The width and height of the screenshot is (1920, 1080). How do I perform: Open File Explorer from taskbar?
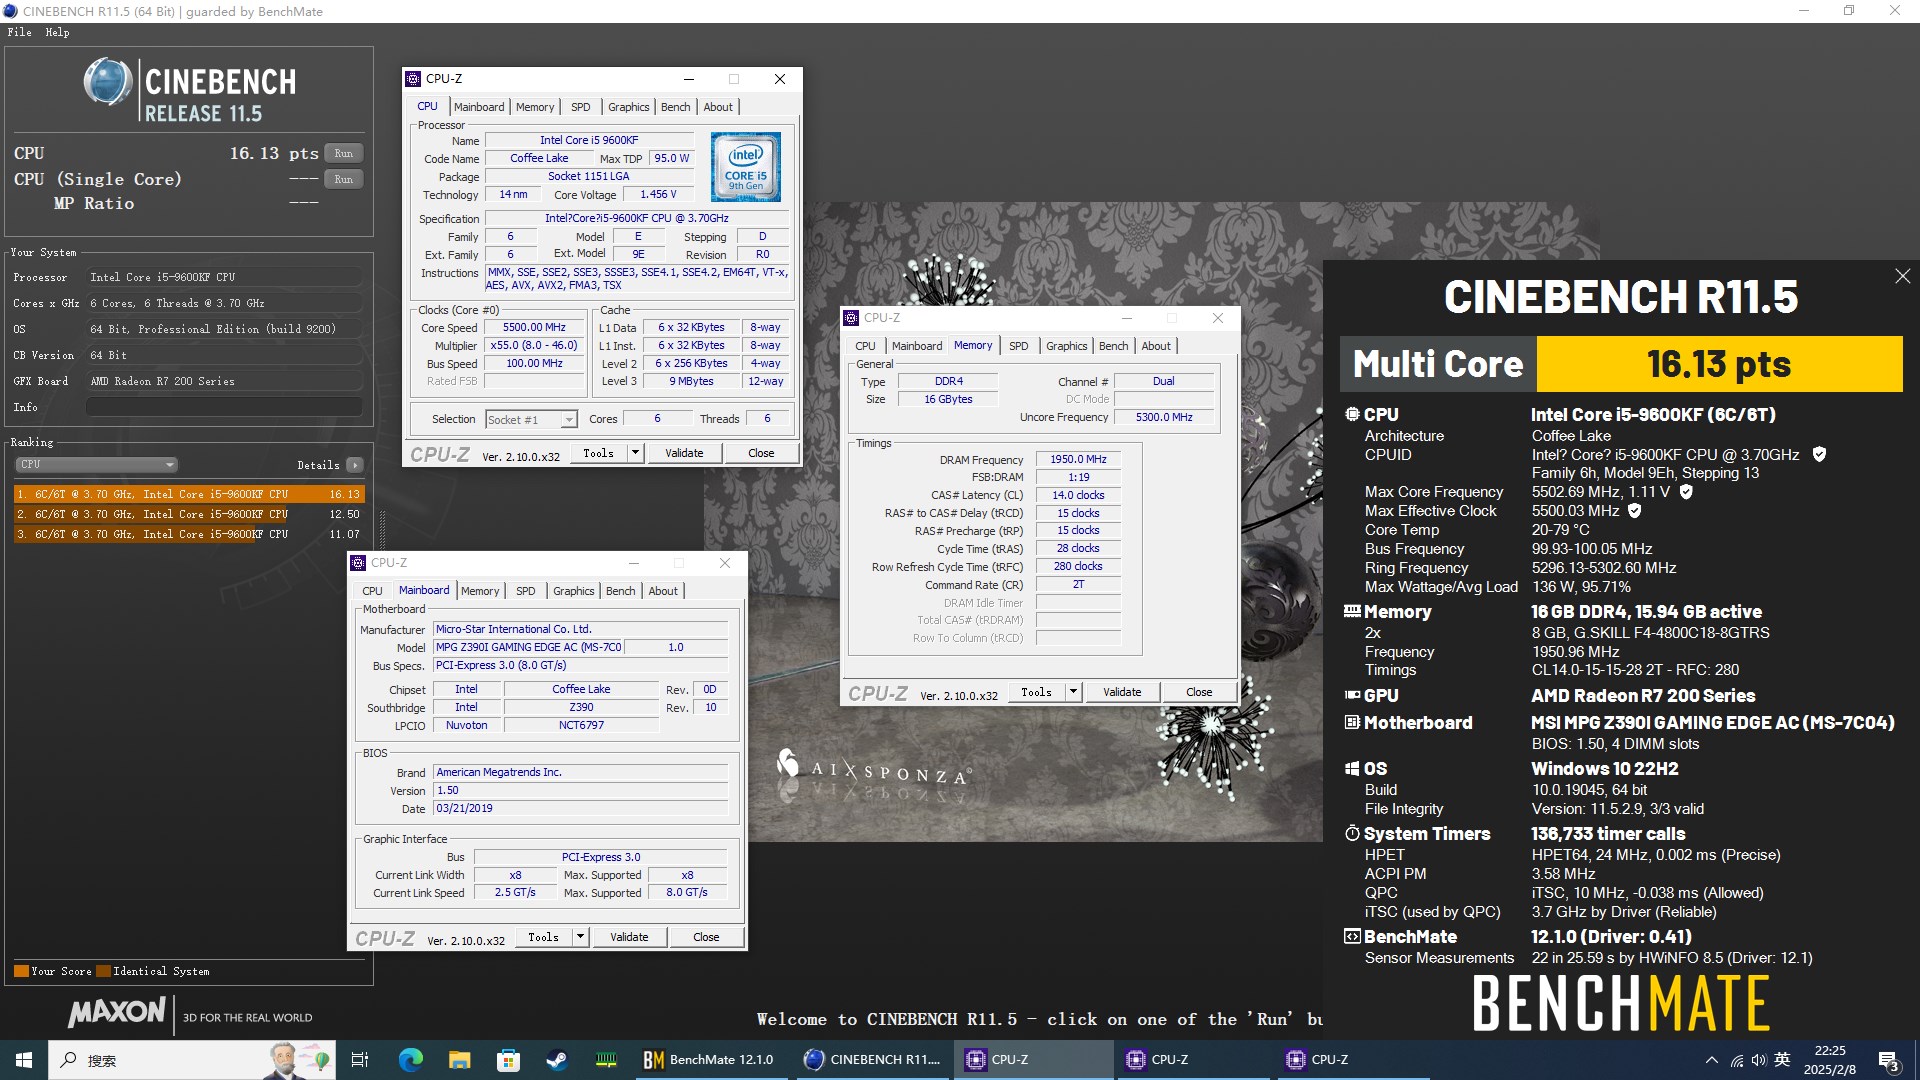coord(459,1060)
